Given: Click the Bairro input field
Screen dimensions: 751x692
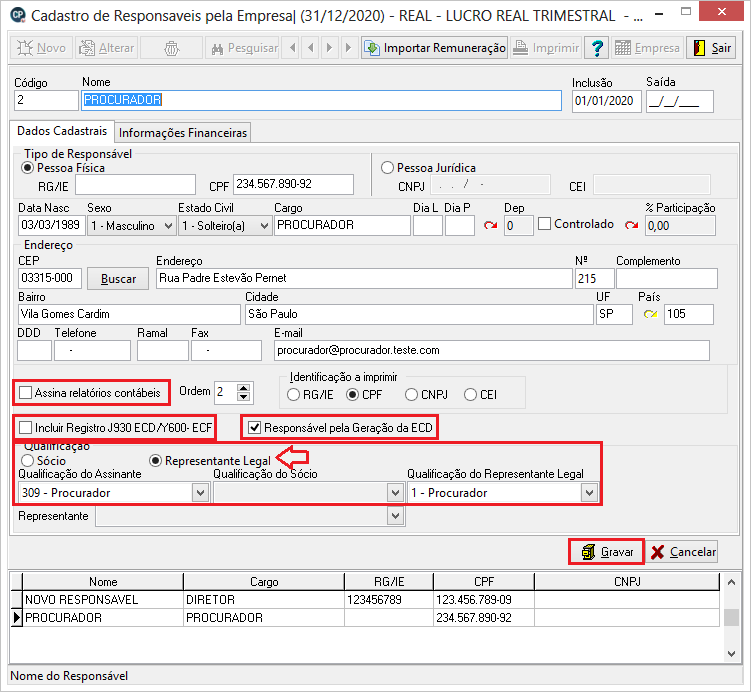Looking at the screenshot, I should [x=129, y=315].
